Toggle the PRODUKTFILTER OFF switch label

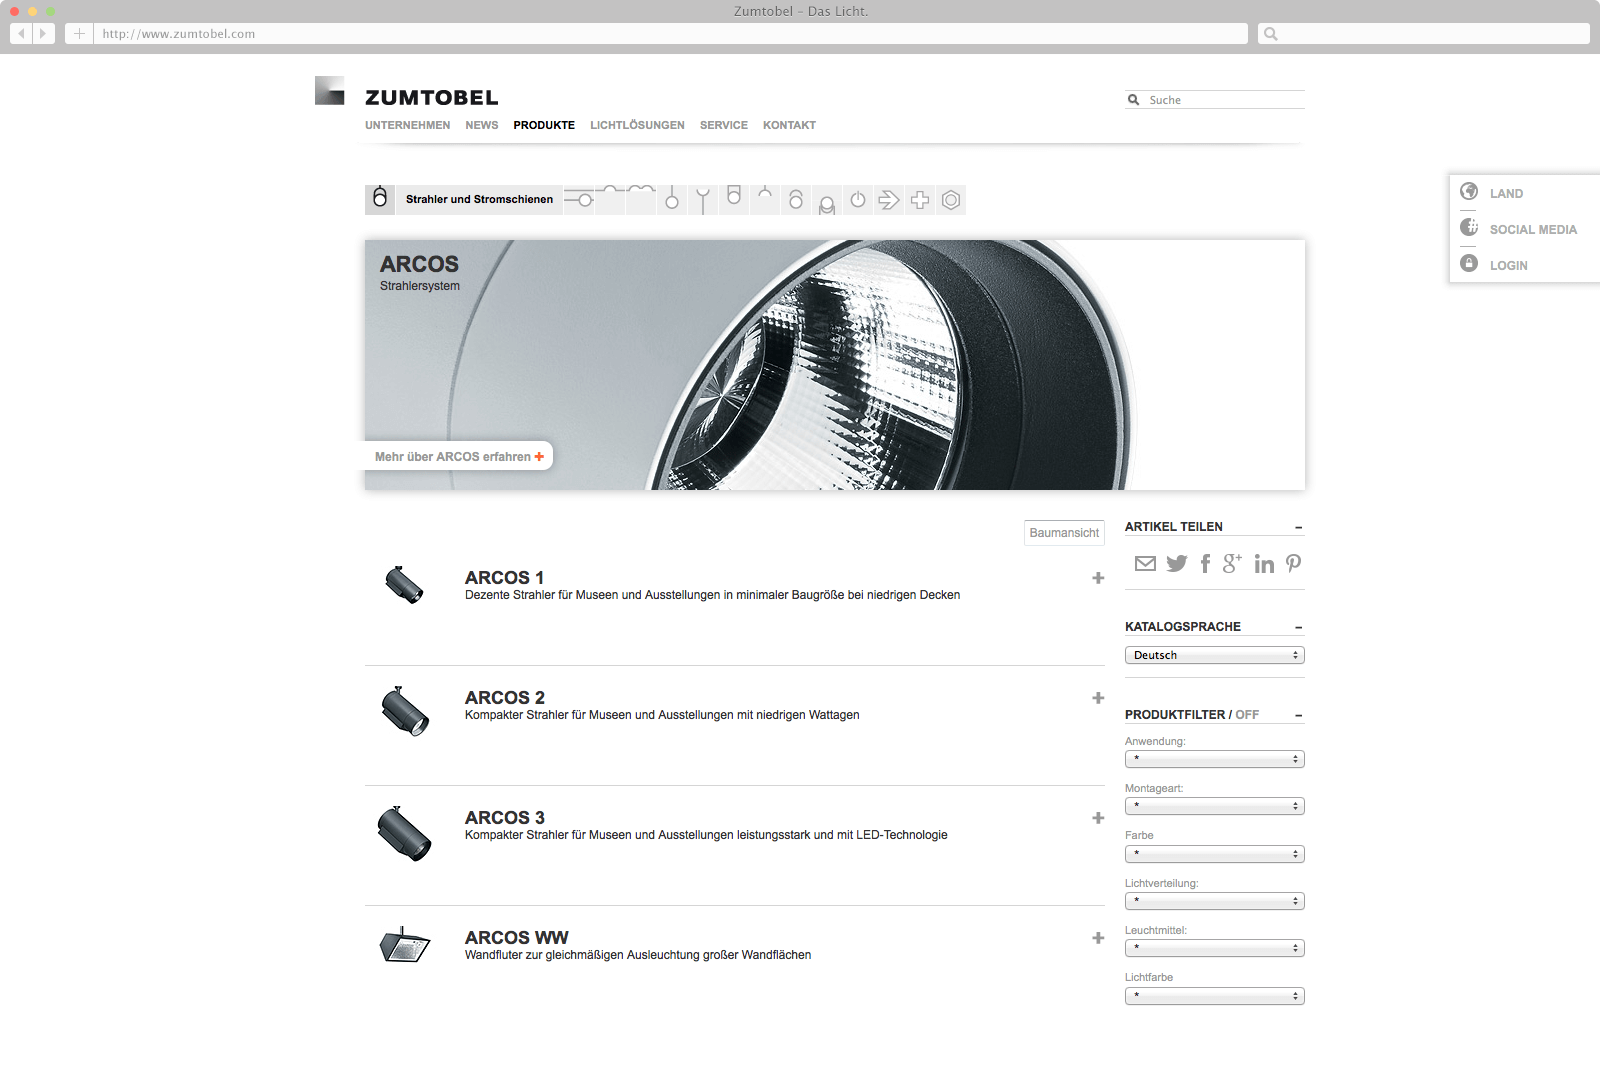1247,715
